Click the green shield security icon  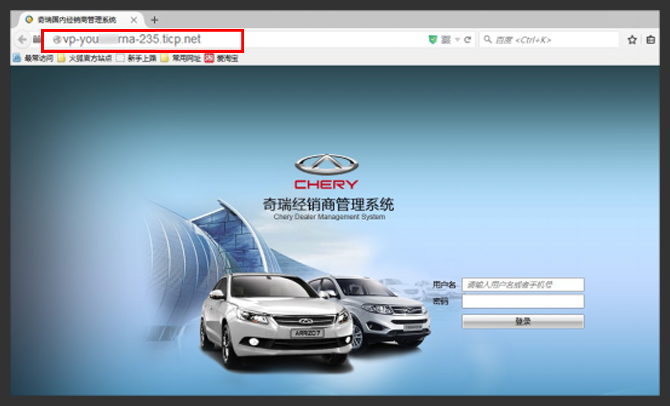[432, 40]
